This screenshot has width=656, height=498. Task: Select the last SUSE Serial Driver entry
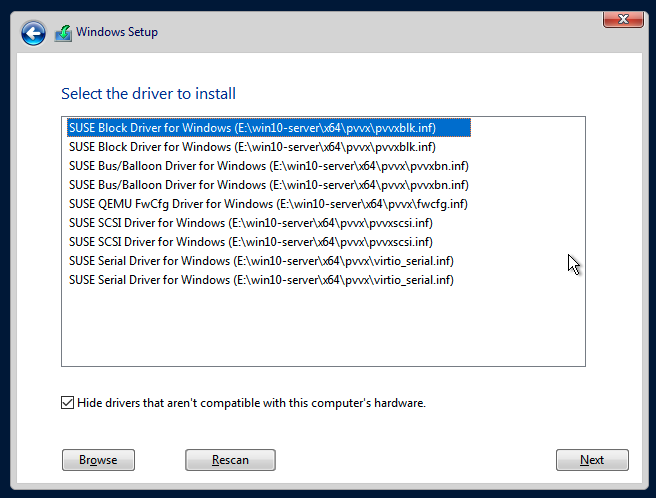[x=260, y=280]
